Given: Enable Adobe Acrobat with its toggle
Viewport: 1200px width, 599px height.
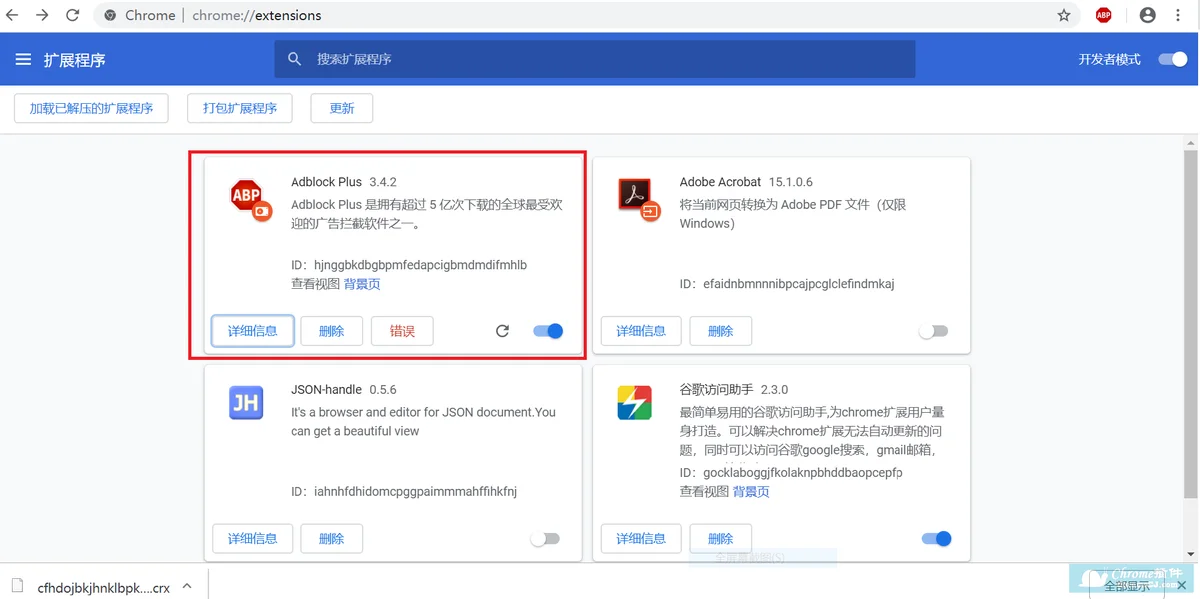Looking at the screenshot, I should pos(934,331).
